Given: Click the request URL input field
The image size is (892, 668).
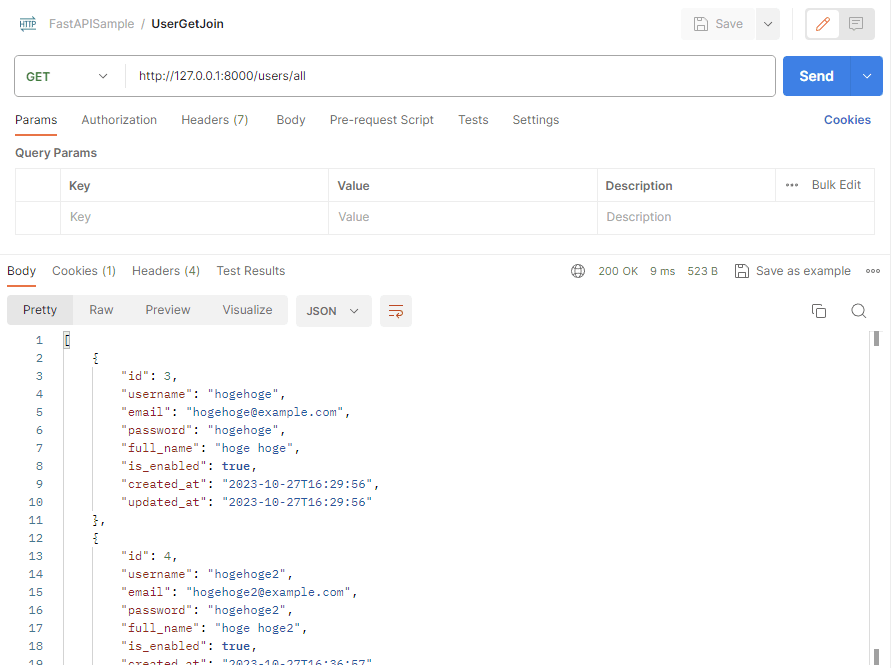Looking at the screenshot, I should click(400, 75).
